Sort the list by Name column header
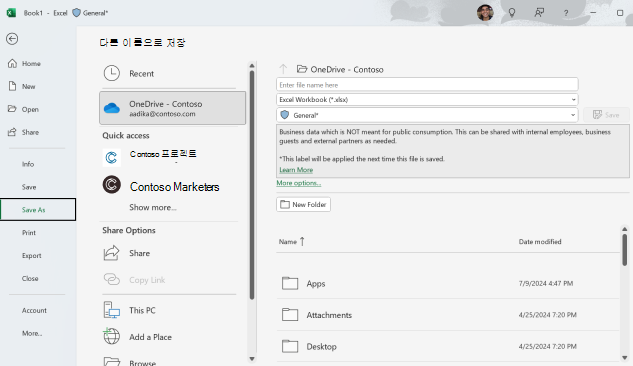633x366 pixels. pyautogui.click(x=288, y=242)
